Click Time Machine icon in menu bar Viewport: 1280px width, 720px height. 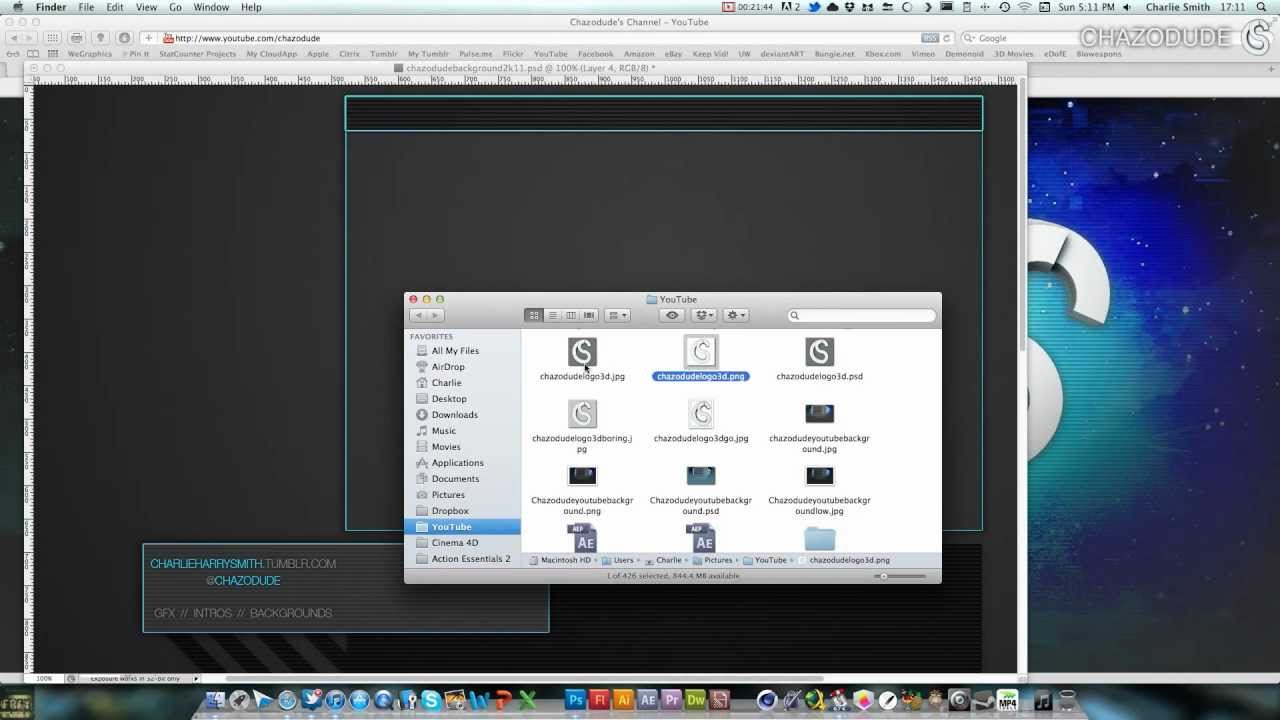coord(1005,7)
